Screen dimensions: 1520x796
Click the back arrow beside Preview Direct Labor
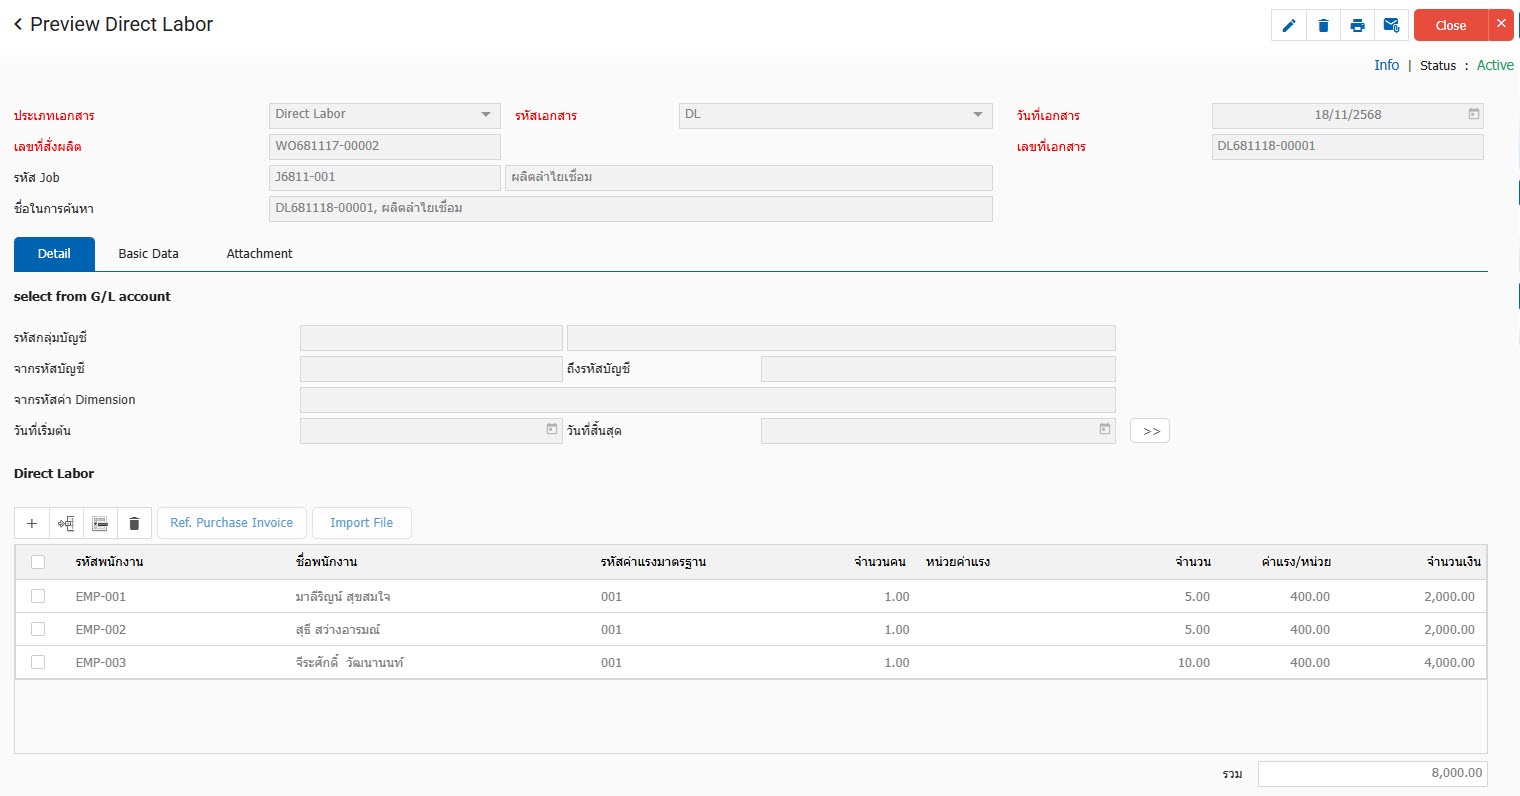coord(18,24)
